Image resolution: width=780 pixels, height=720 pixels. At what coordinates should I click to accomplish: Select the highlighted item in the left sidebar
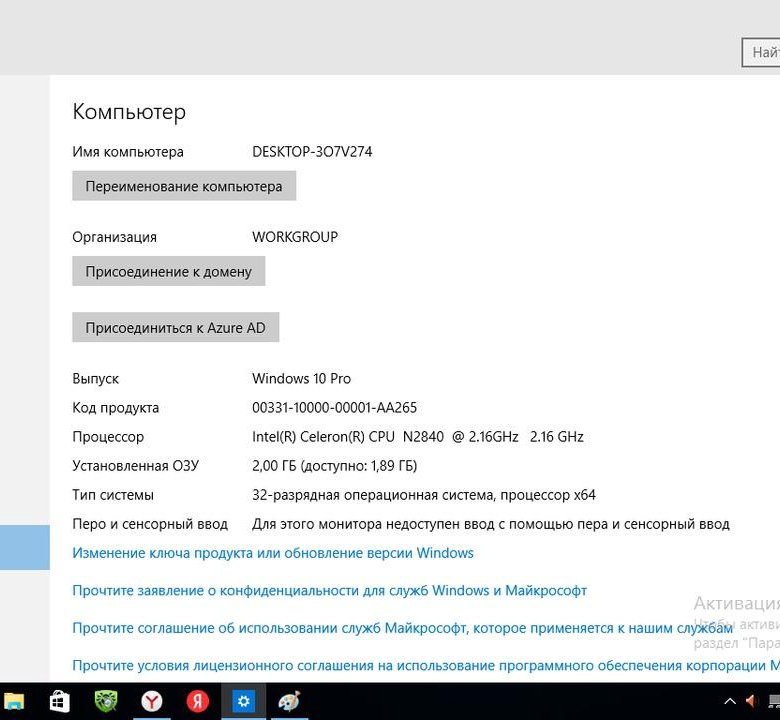[24, 547]
